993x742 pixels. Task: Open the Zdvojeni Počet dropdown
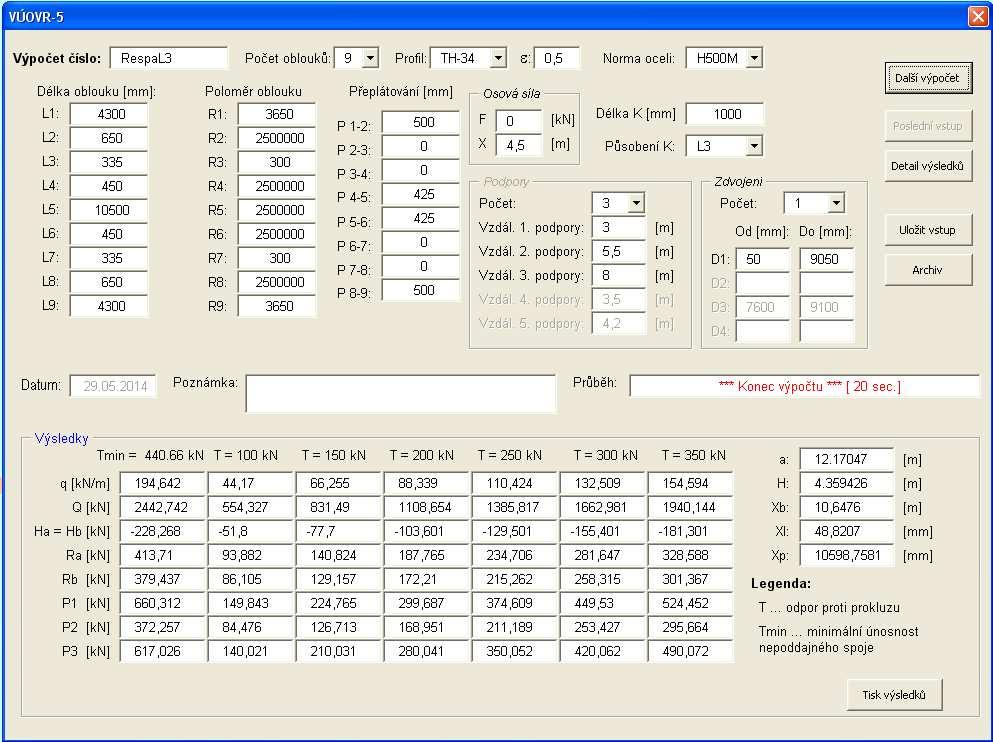click(836, 203)
